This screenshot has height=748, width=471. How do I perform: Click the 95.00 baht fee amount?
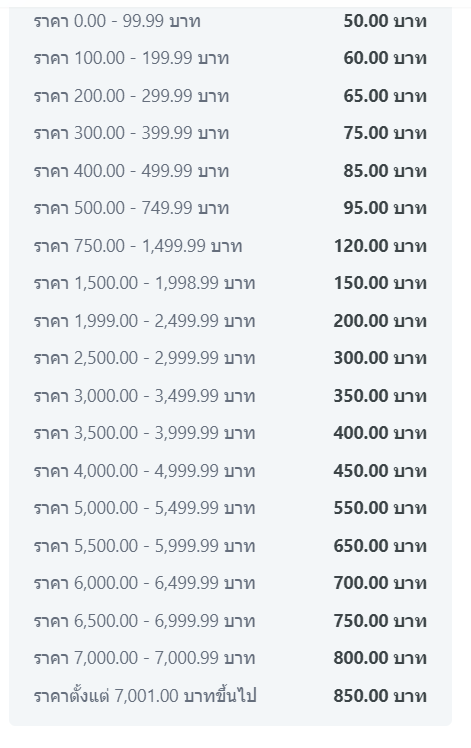point(385,208)
